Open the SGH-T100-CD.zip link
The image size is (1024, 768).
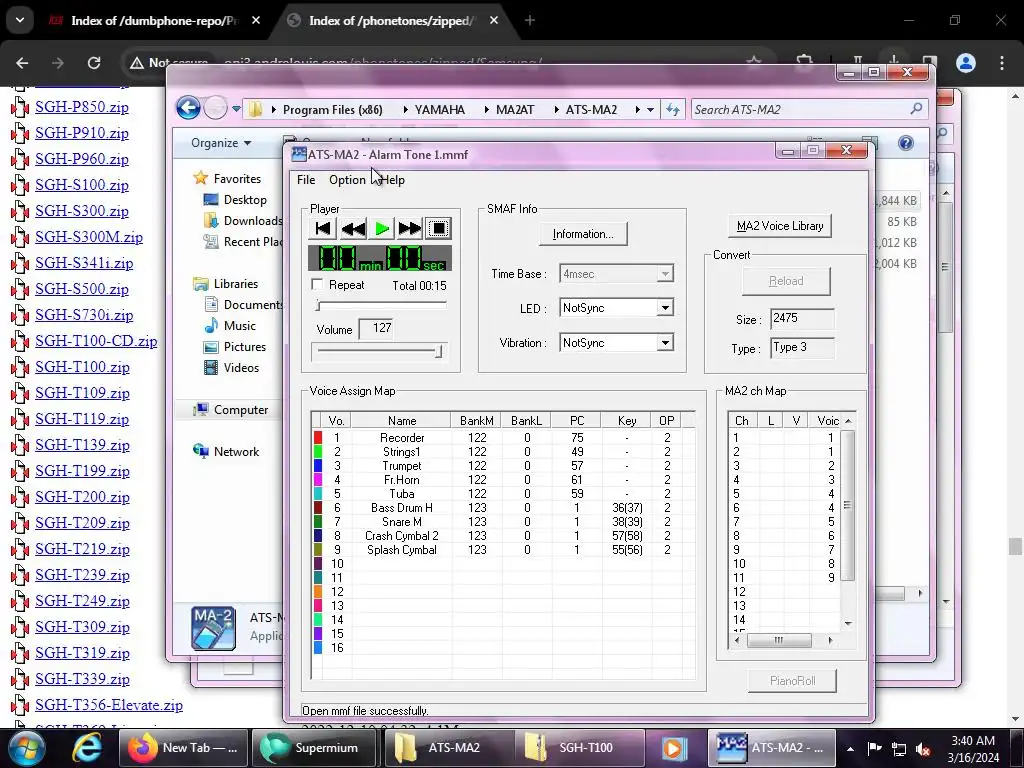coord(96,341)
